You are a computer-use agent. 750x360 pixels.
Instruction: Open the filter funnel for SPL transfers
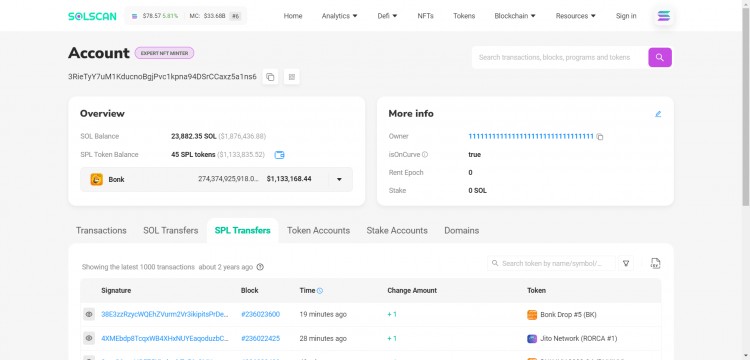[626, 263]
